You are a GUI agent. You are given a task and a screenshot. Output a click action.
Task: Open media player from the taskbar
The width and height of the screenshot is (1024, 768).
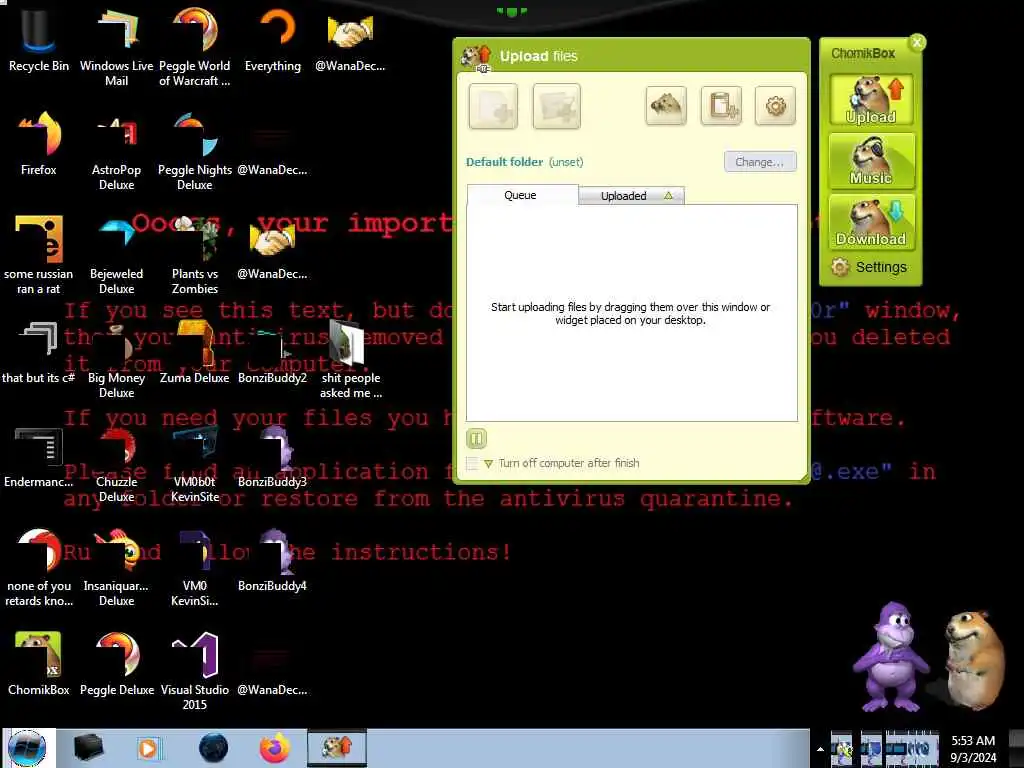148,748
